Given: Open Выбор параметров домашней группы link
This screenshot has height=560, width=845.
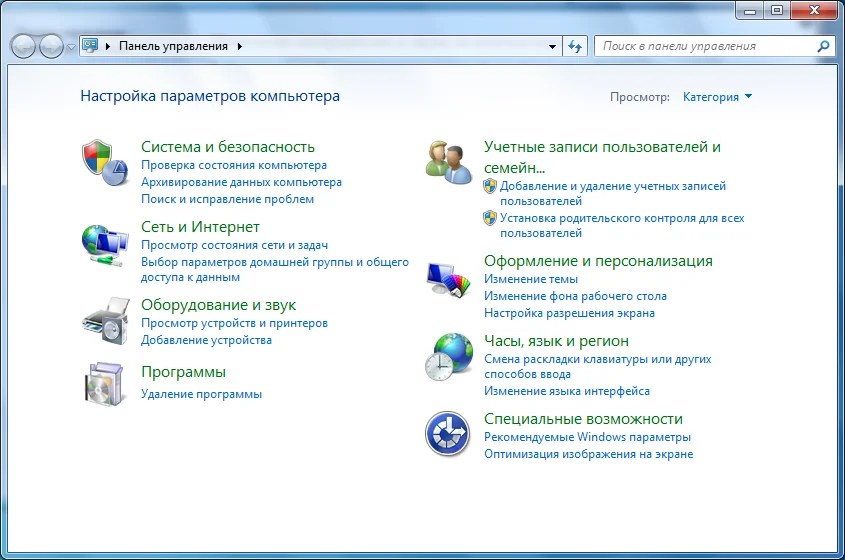Looking at the screenshot, I should [x=274, y=269].
